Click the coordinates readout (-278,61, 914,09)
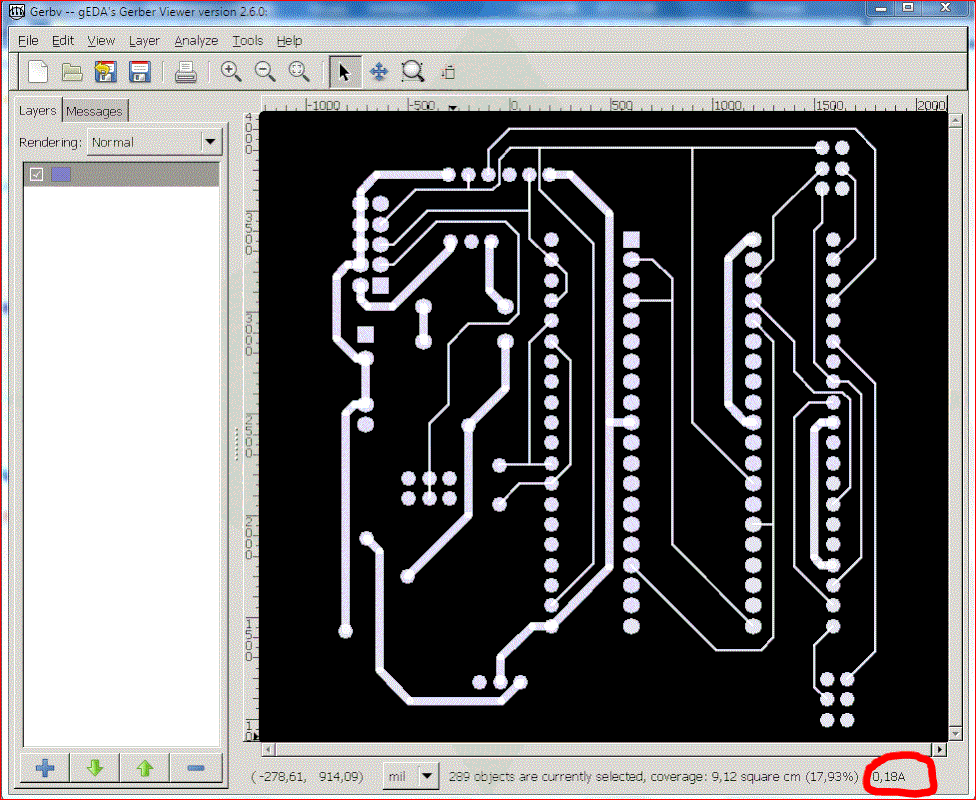The height and width of the screenshot is (800, 976). (x=307, y=777)
